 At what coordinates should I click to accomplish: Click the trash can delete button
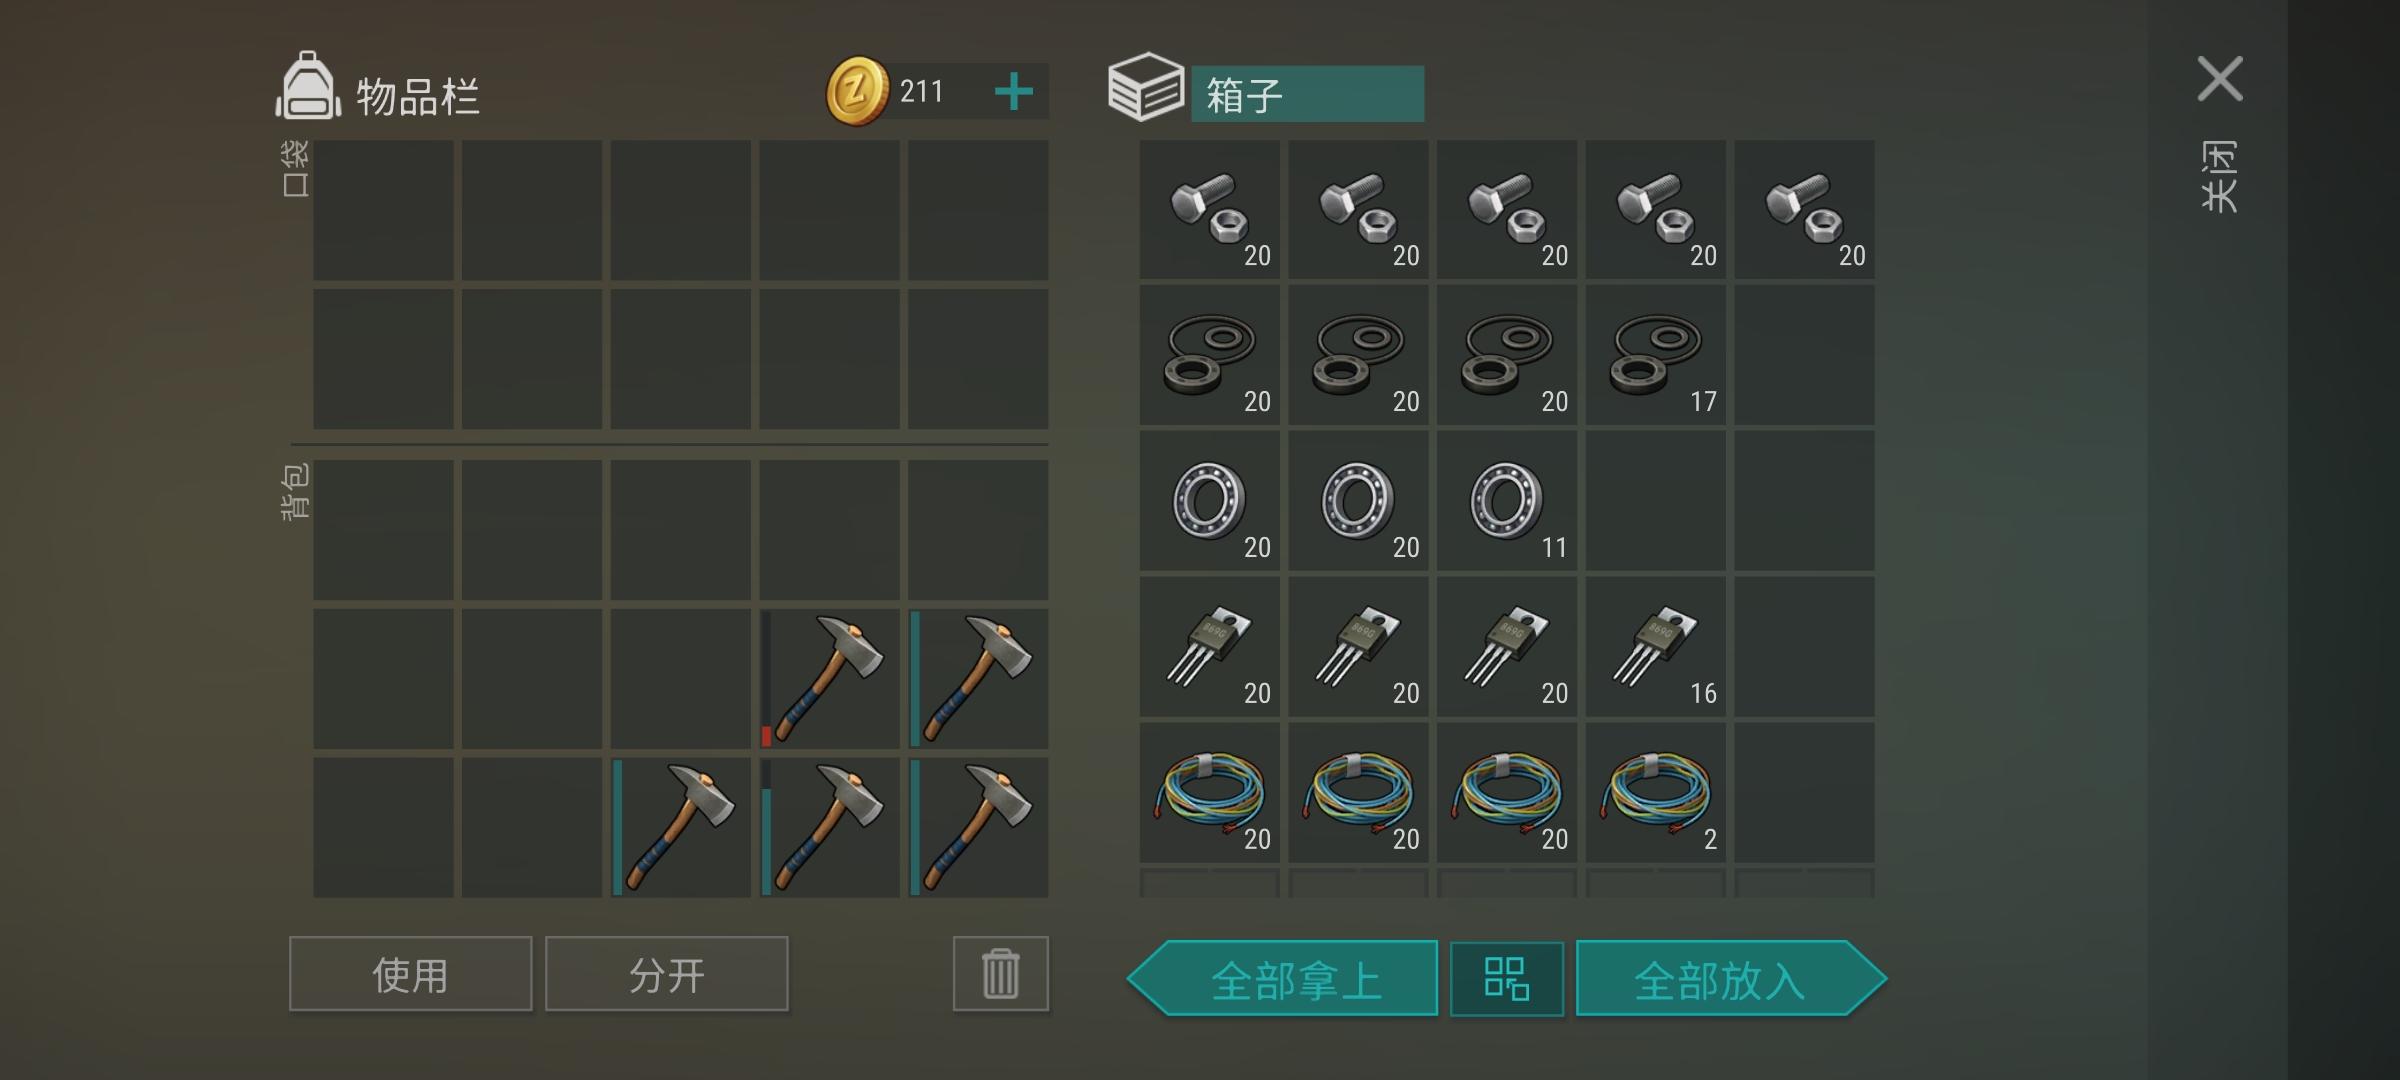click(1000, 974)
